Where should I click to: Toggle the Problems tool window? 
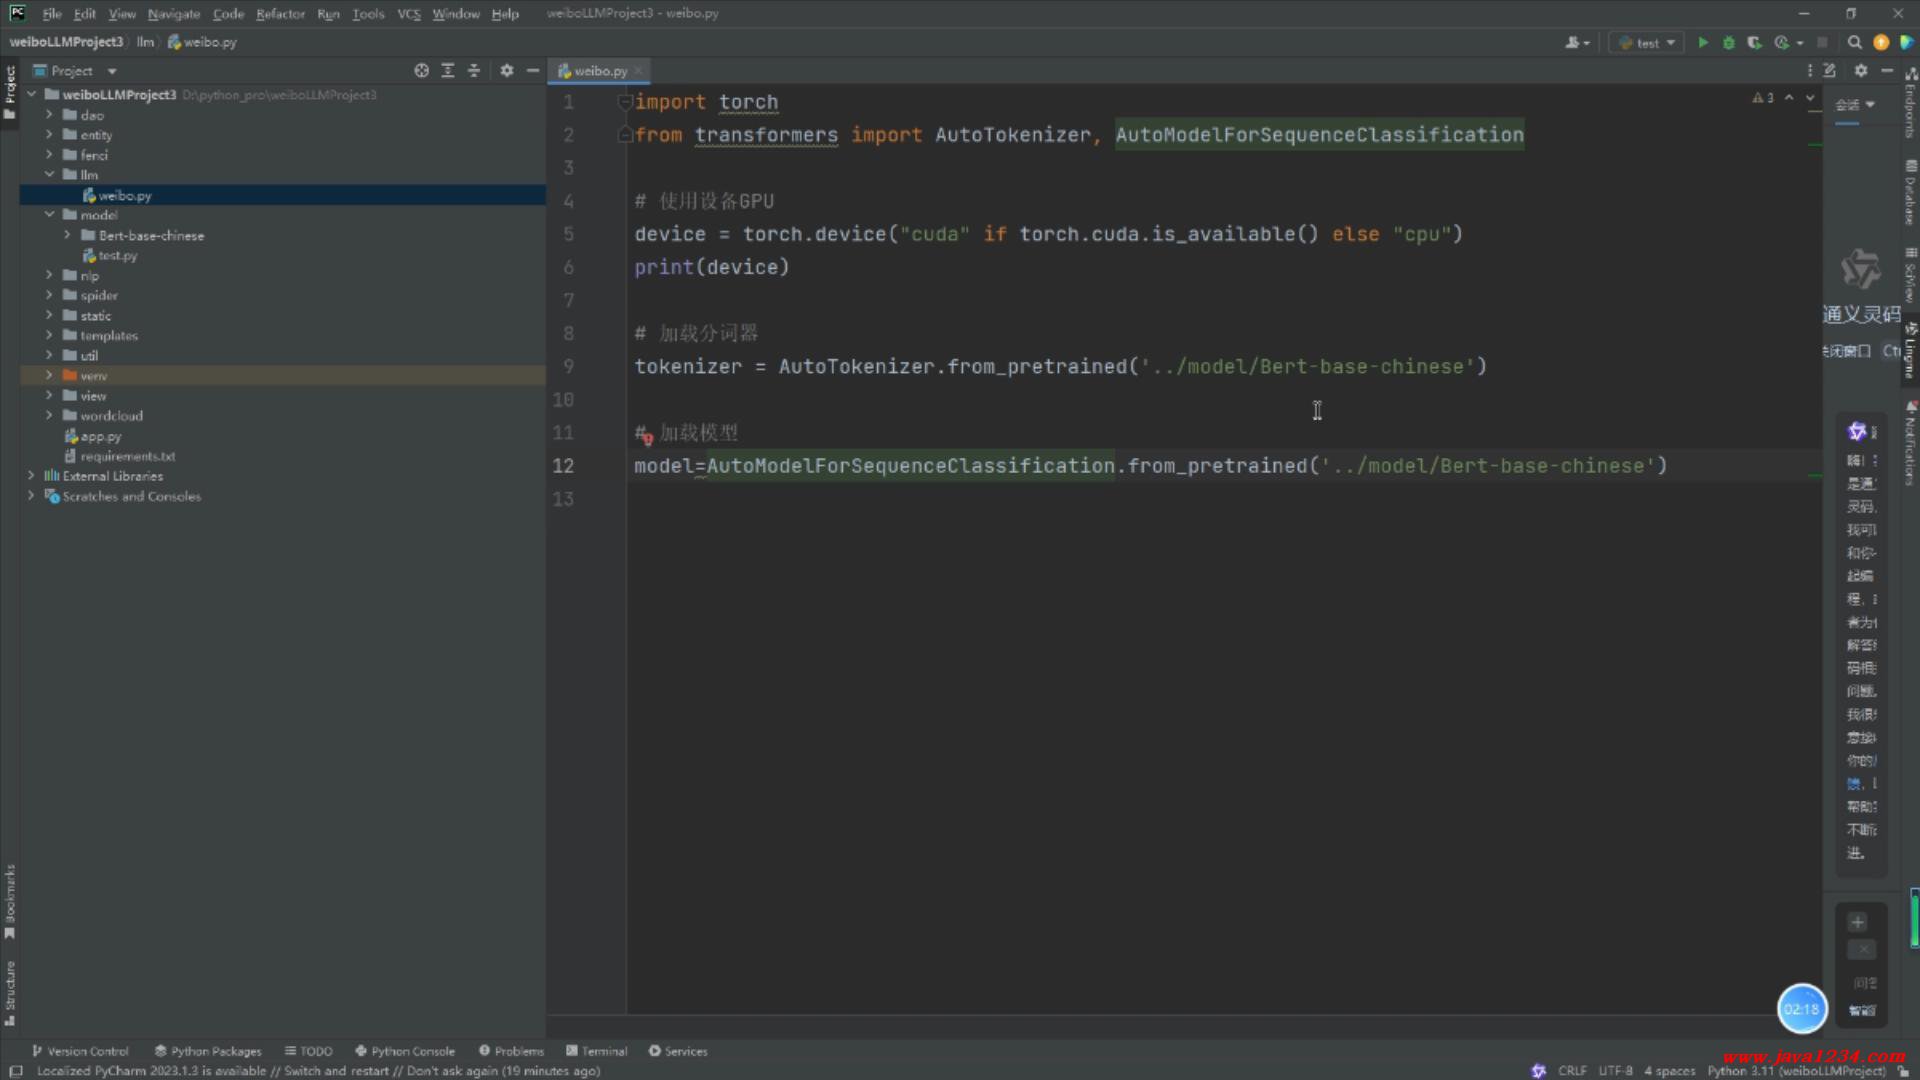point(511,1051)
